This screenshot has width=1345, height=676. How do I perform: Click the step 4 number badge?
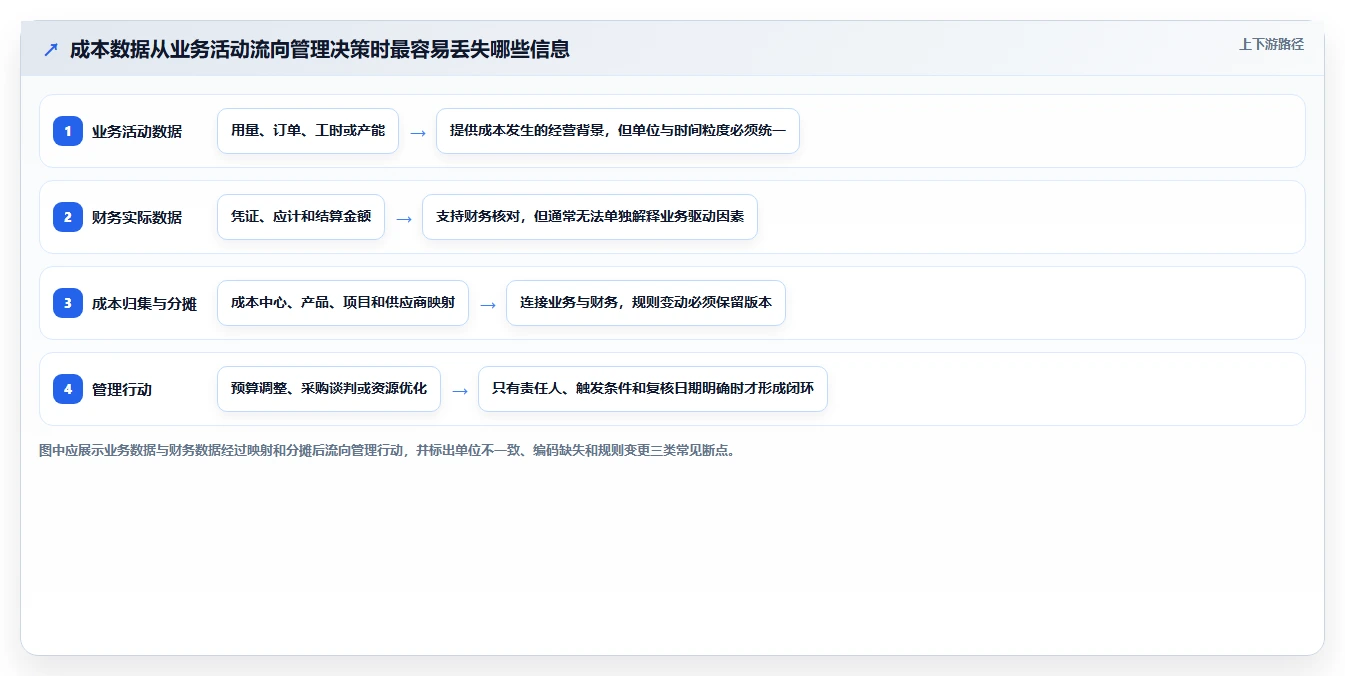tap(68, 389)
